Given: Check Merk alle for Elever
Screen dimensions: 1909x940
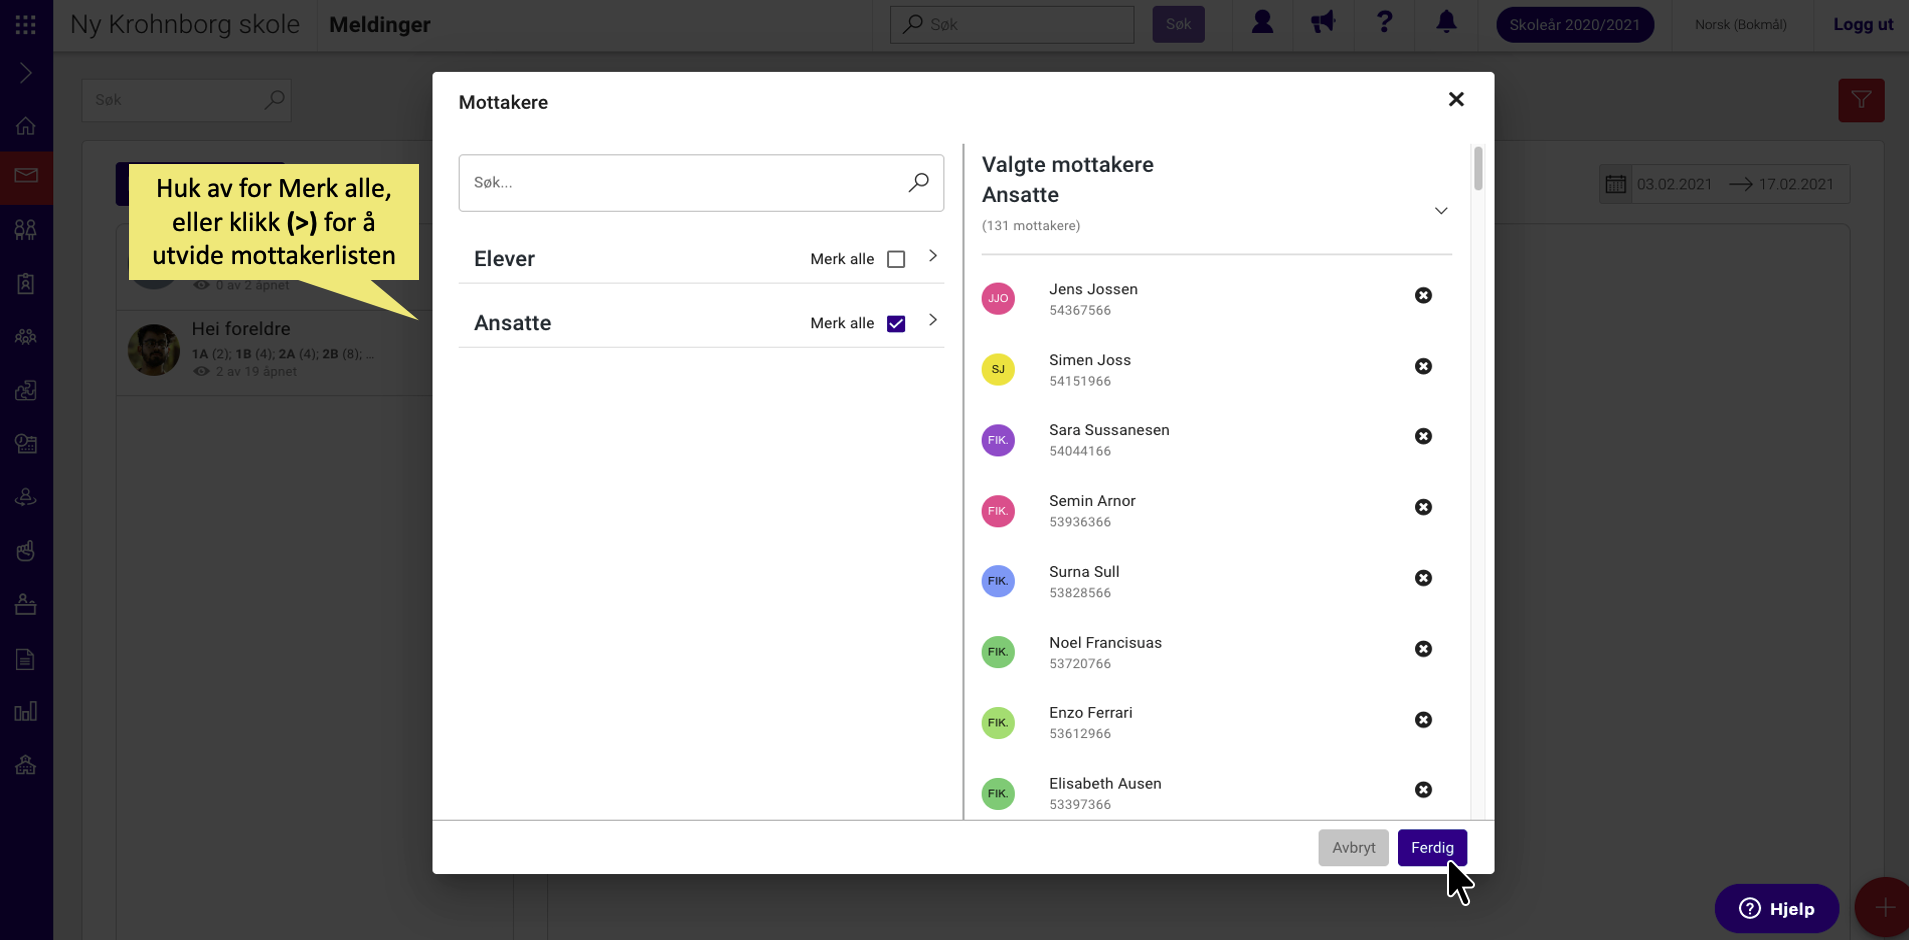Looking at the screenshot, I should click(896, 259).
